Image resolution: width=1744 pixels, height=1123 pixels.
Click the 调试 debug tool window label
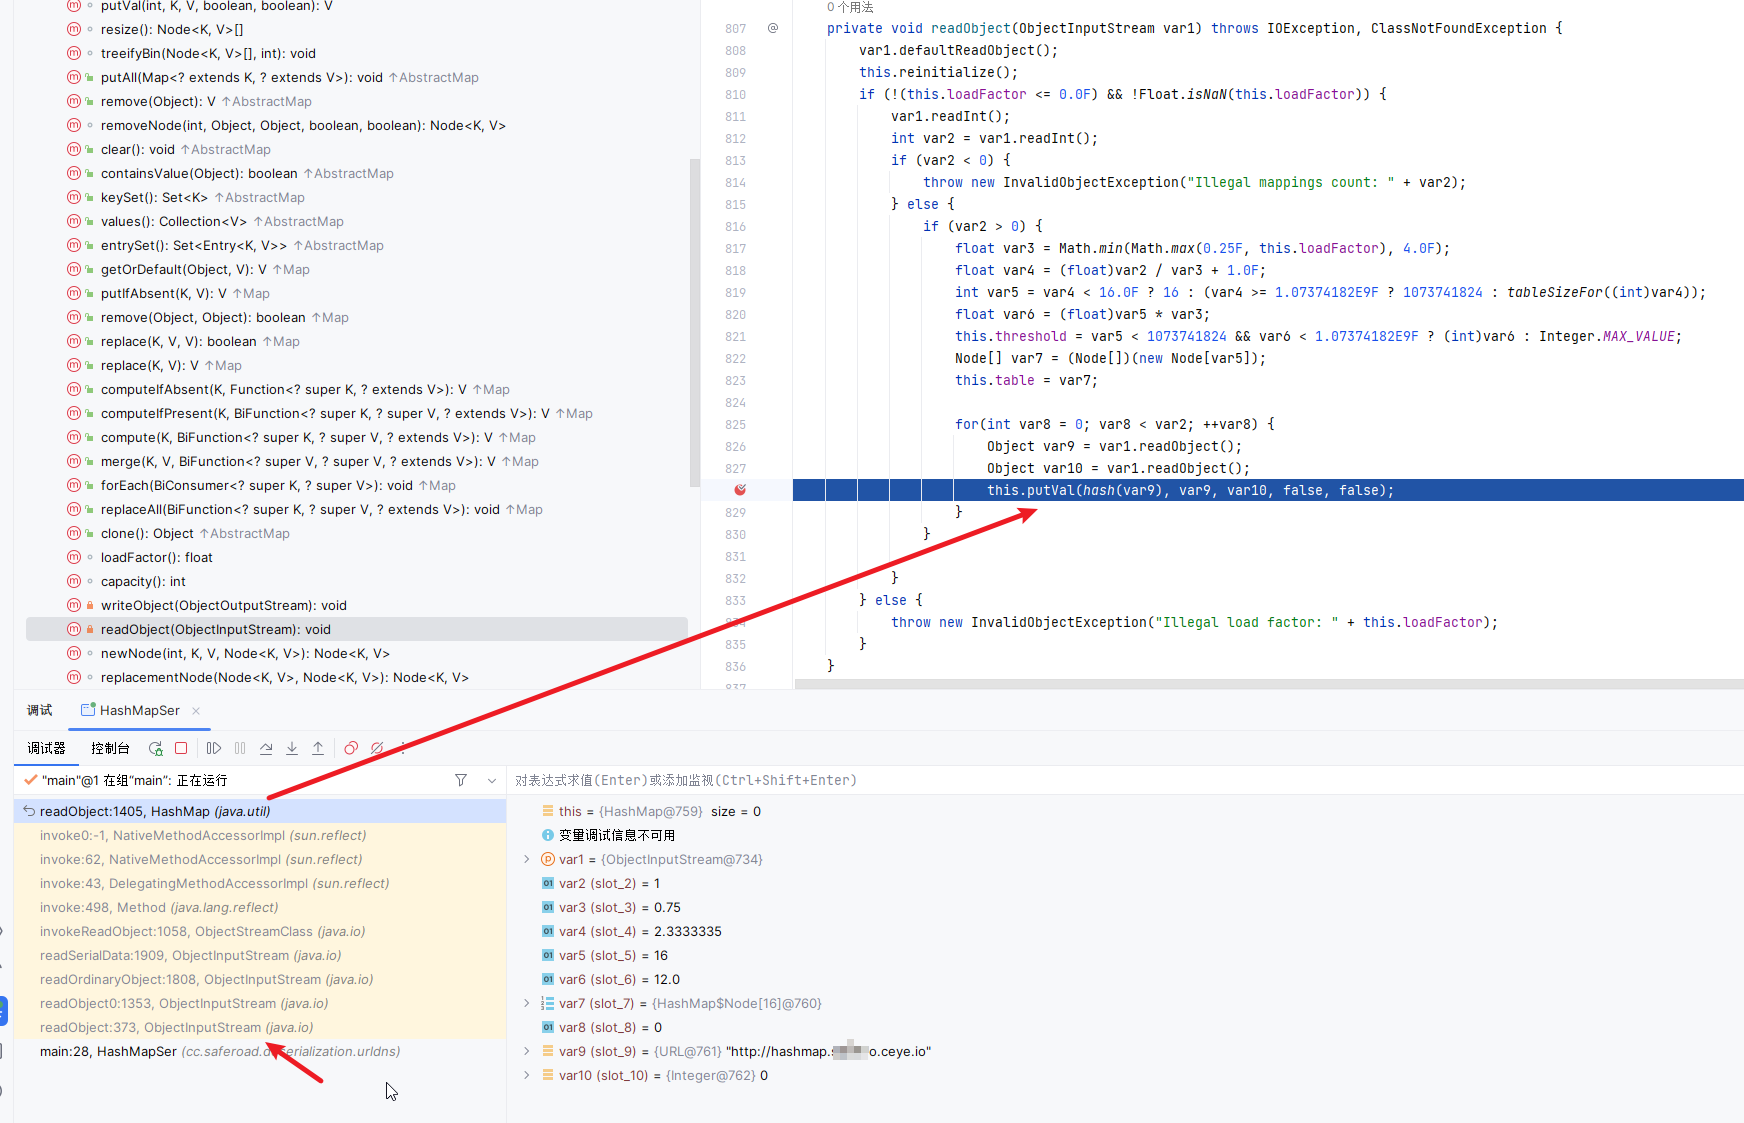(40, 711)
